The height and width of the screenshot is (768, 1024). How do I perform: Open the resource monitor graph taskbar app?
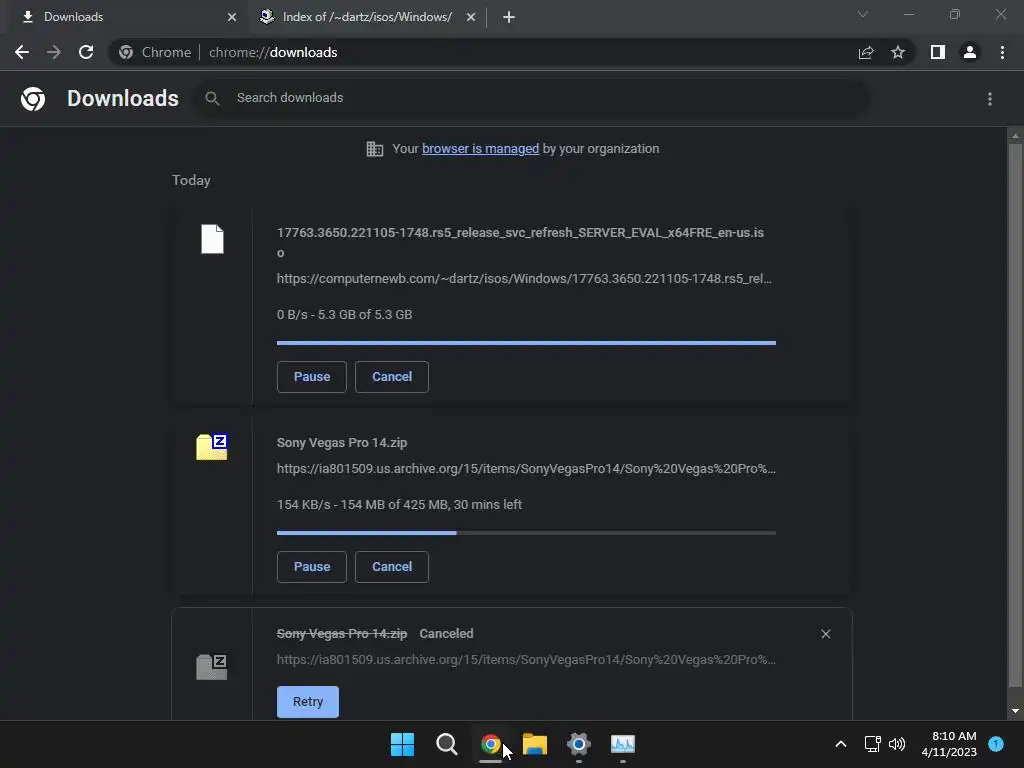pyautogui.click(x=623, y=744)
